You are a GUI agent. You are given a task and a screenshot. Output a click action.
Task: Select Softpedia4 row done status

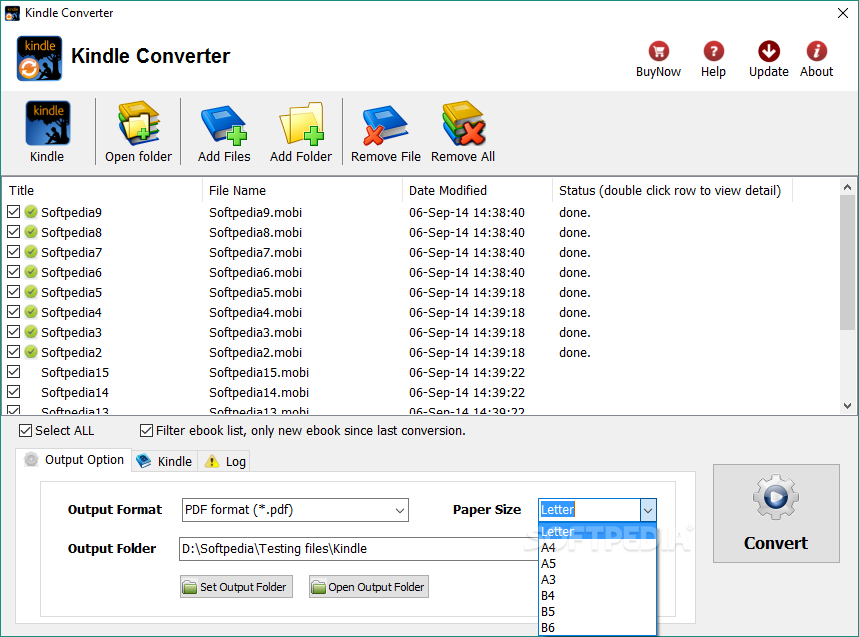coord(575,312)
